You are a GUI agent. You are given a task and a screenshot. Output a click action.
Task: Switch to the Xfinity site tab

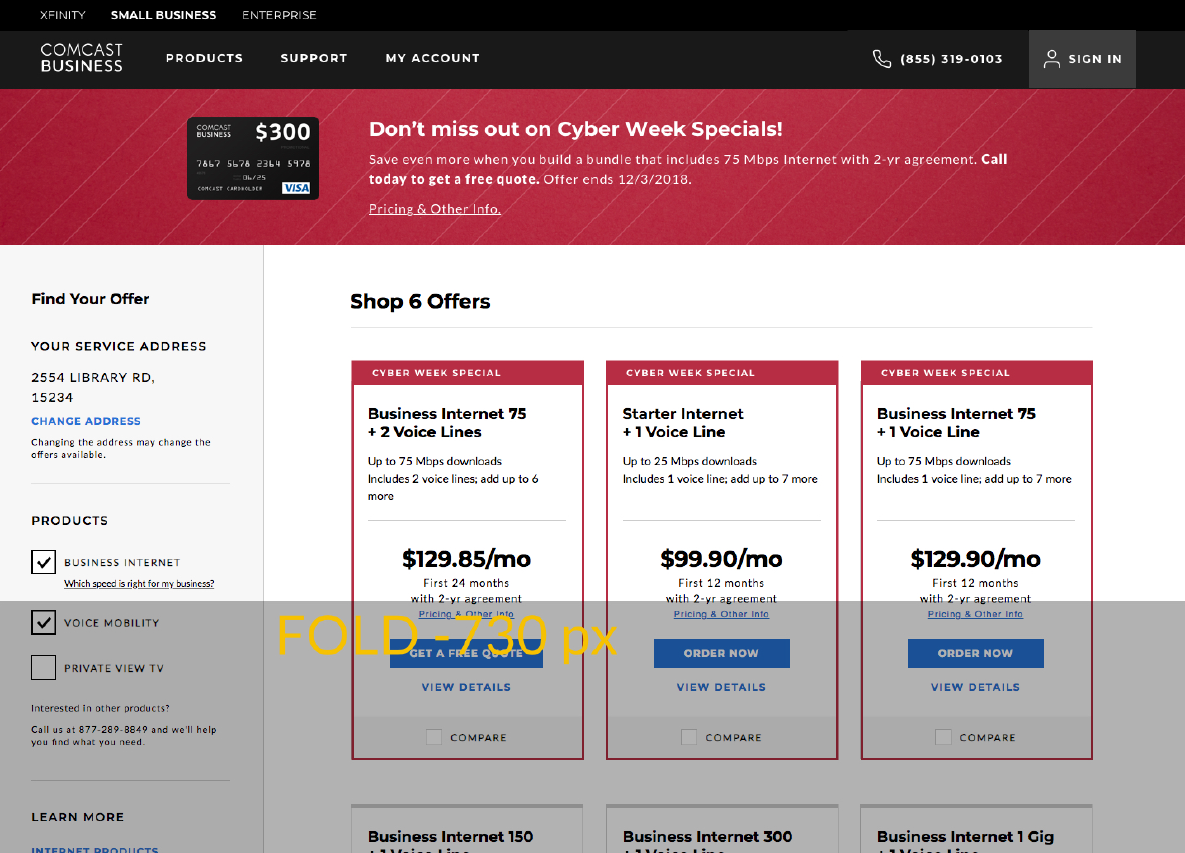pos(63,15)
